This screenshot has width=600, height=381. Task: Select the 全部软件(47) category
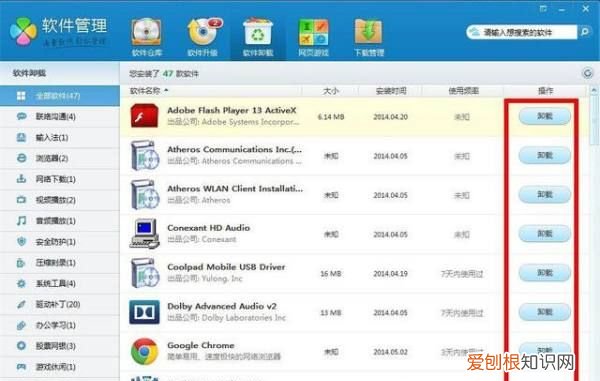[60, 96]
